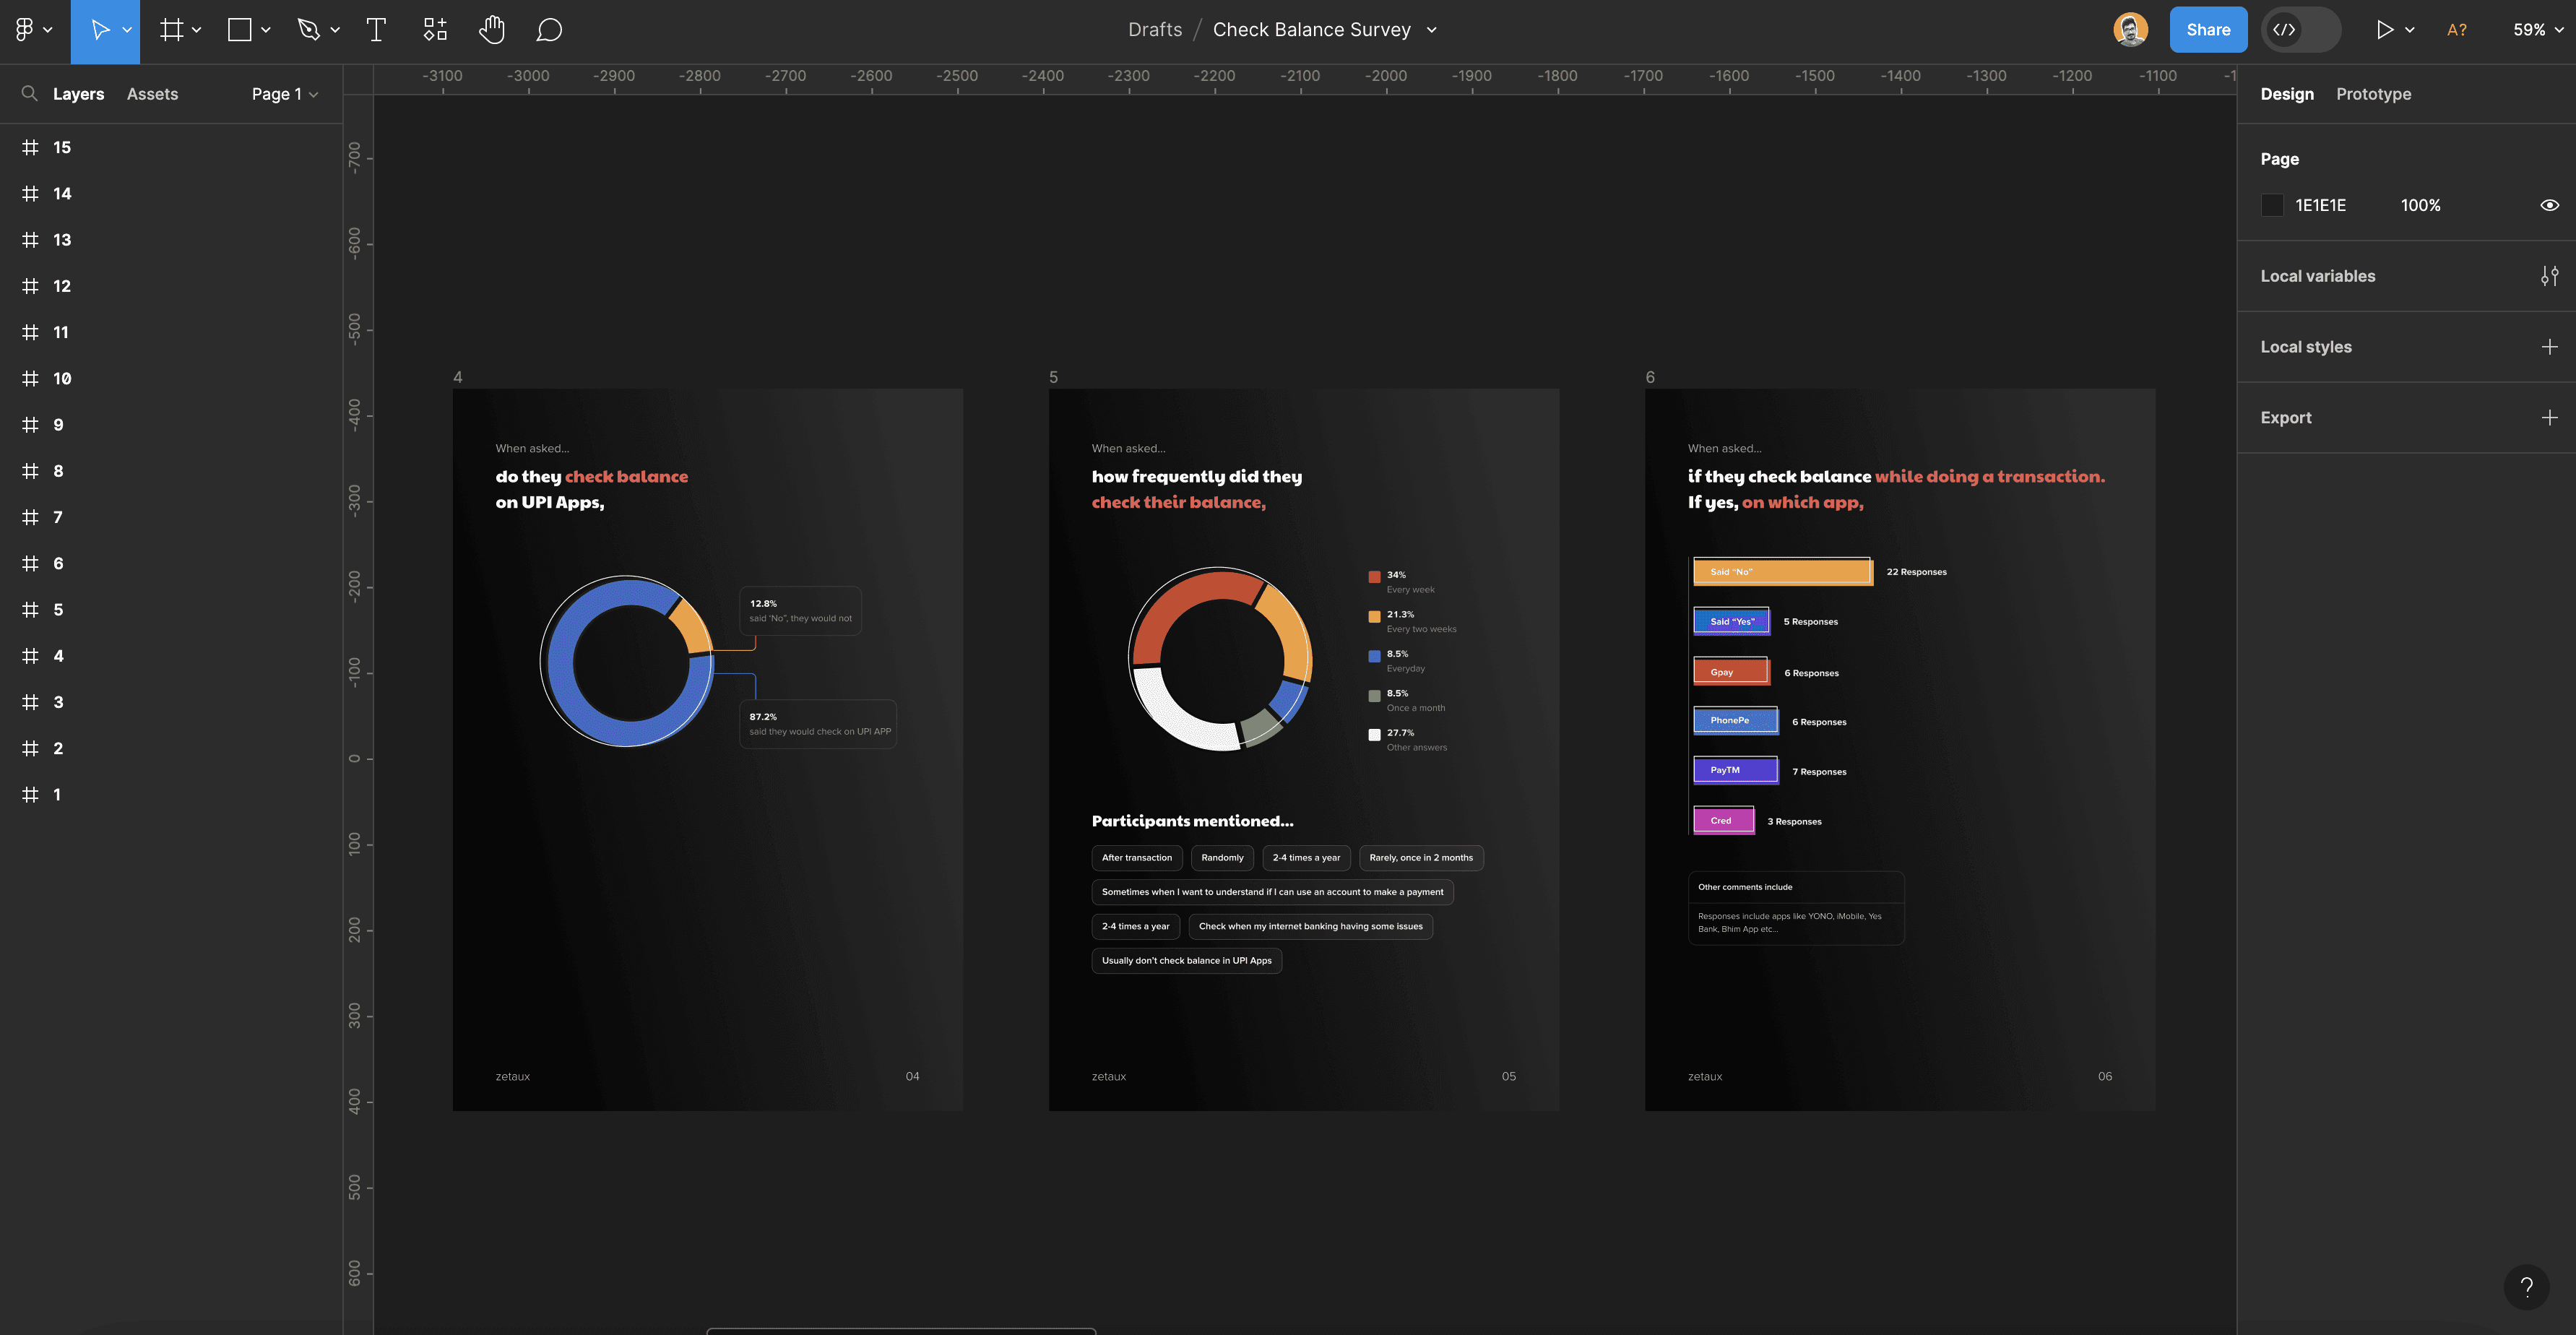The width and height of the screenshot is (2576, 1335).
Task: Toggle page background visibility eye
Action: [2549, 205]
